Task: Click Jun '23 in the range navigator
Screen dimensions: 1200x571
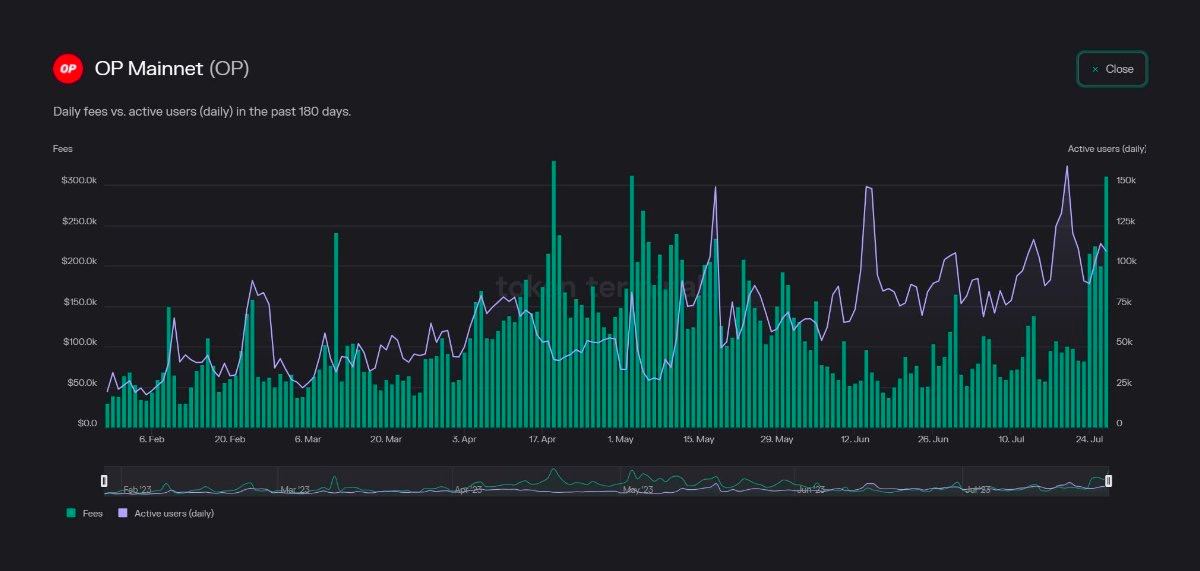Action: (x=811, y=490)
